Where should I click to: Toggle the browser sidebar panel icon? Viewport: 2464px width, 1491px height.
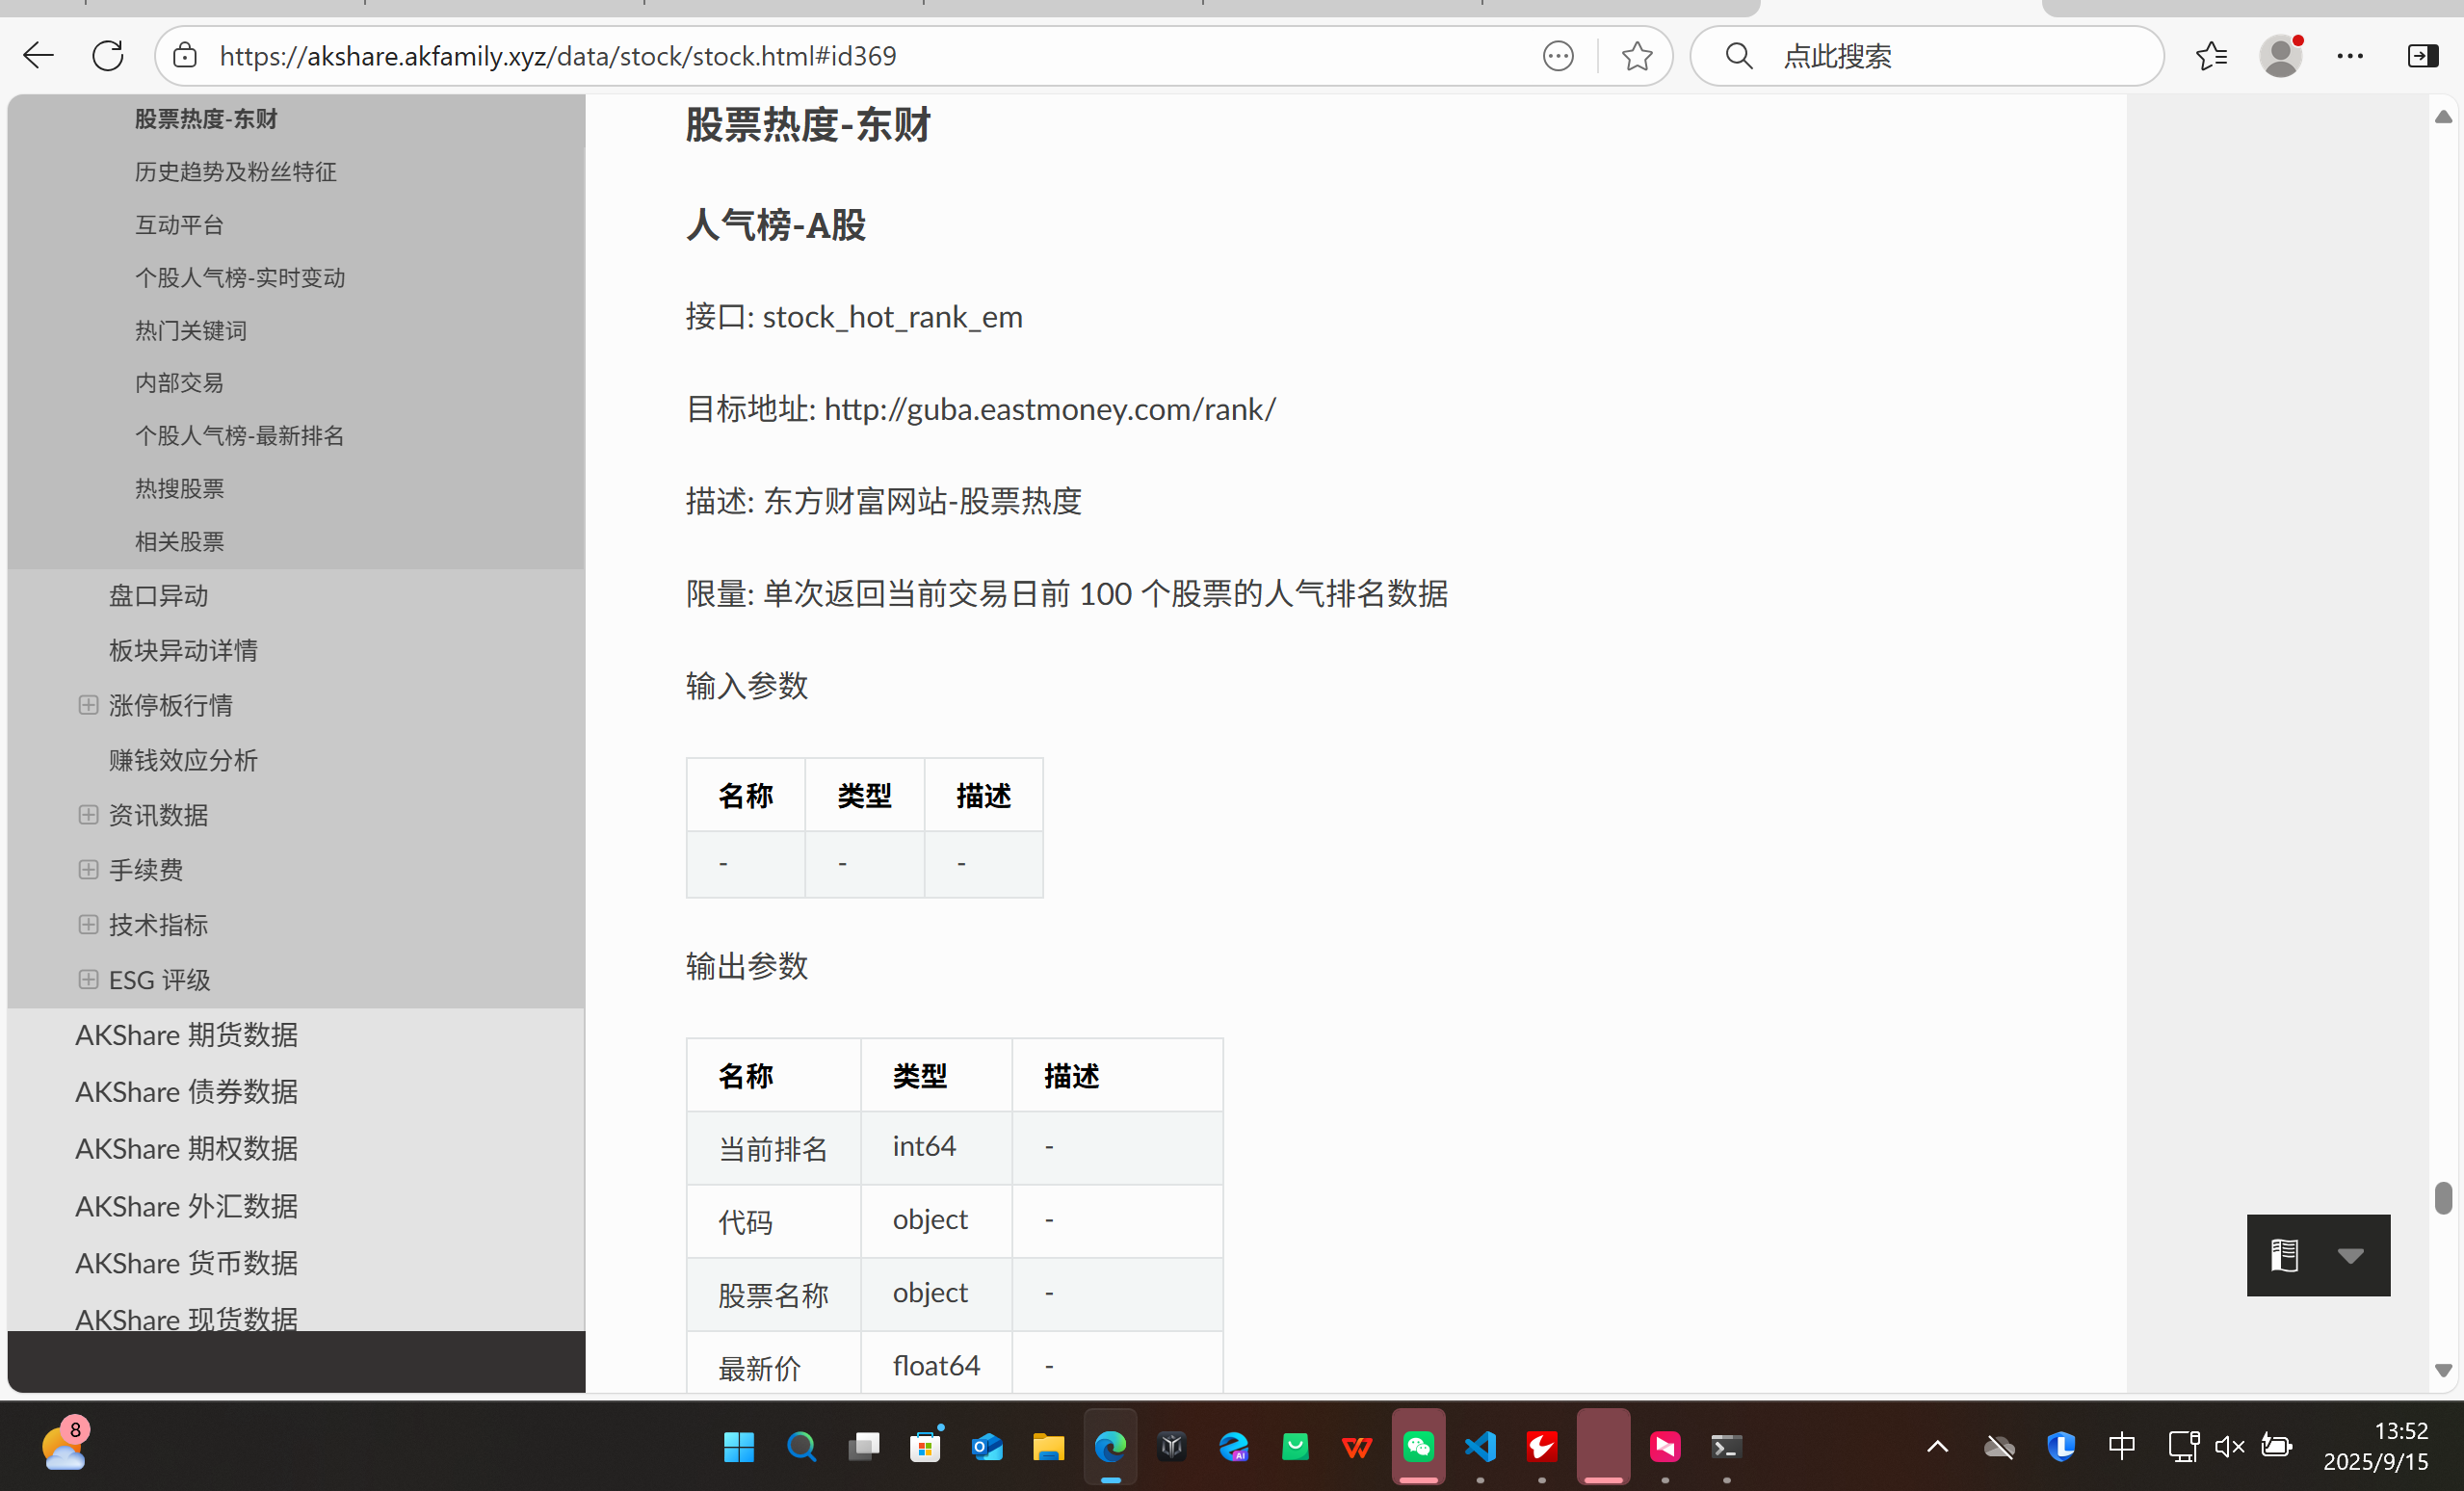(x=2423, y=56)
